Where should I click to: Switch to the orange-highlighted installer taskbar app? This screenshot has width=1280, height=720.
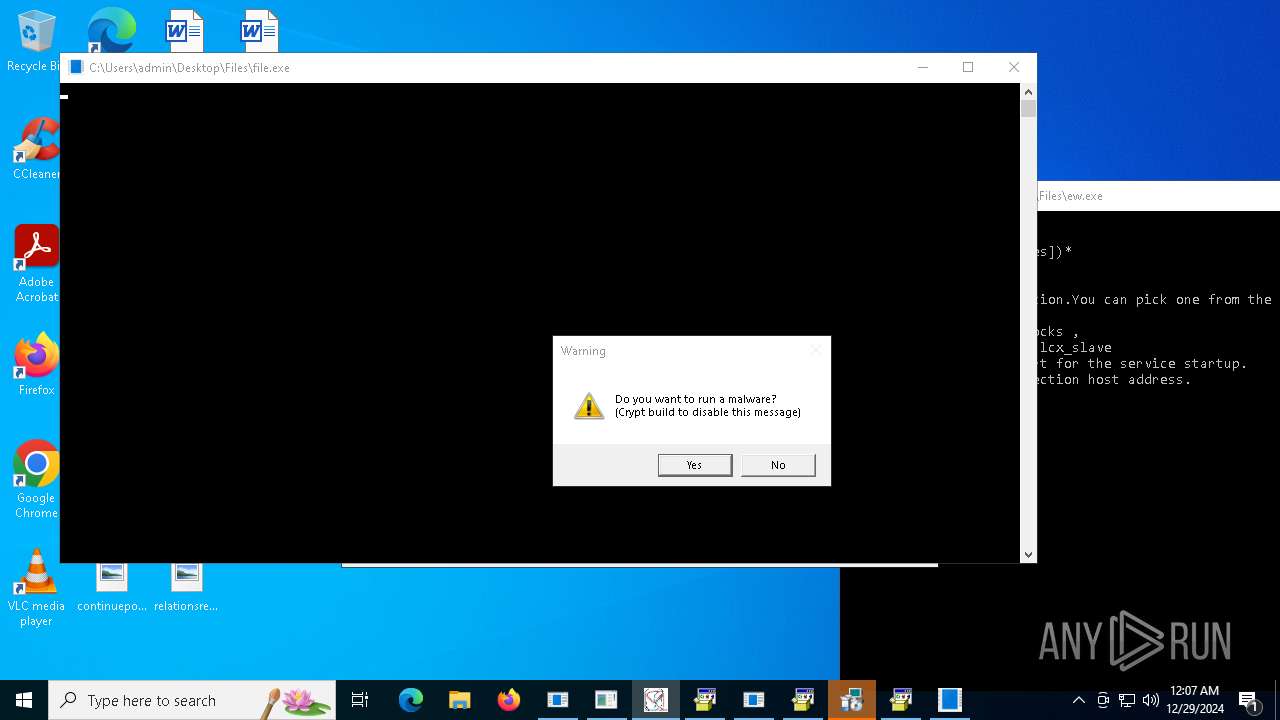[852, 700]
